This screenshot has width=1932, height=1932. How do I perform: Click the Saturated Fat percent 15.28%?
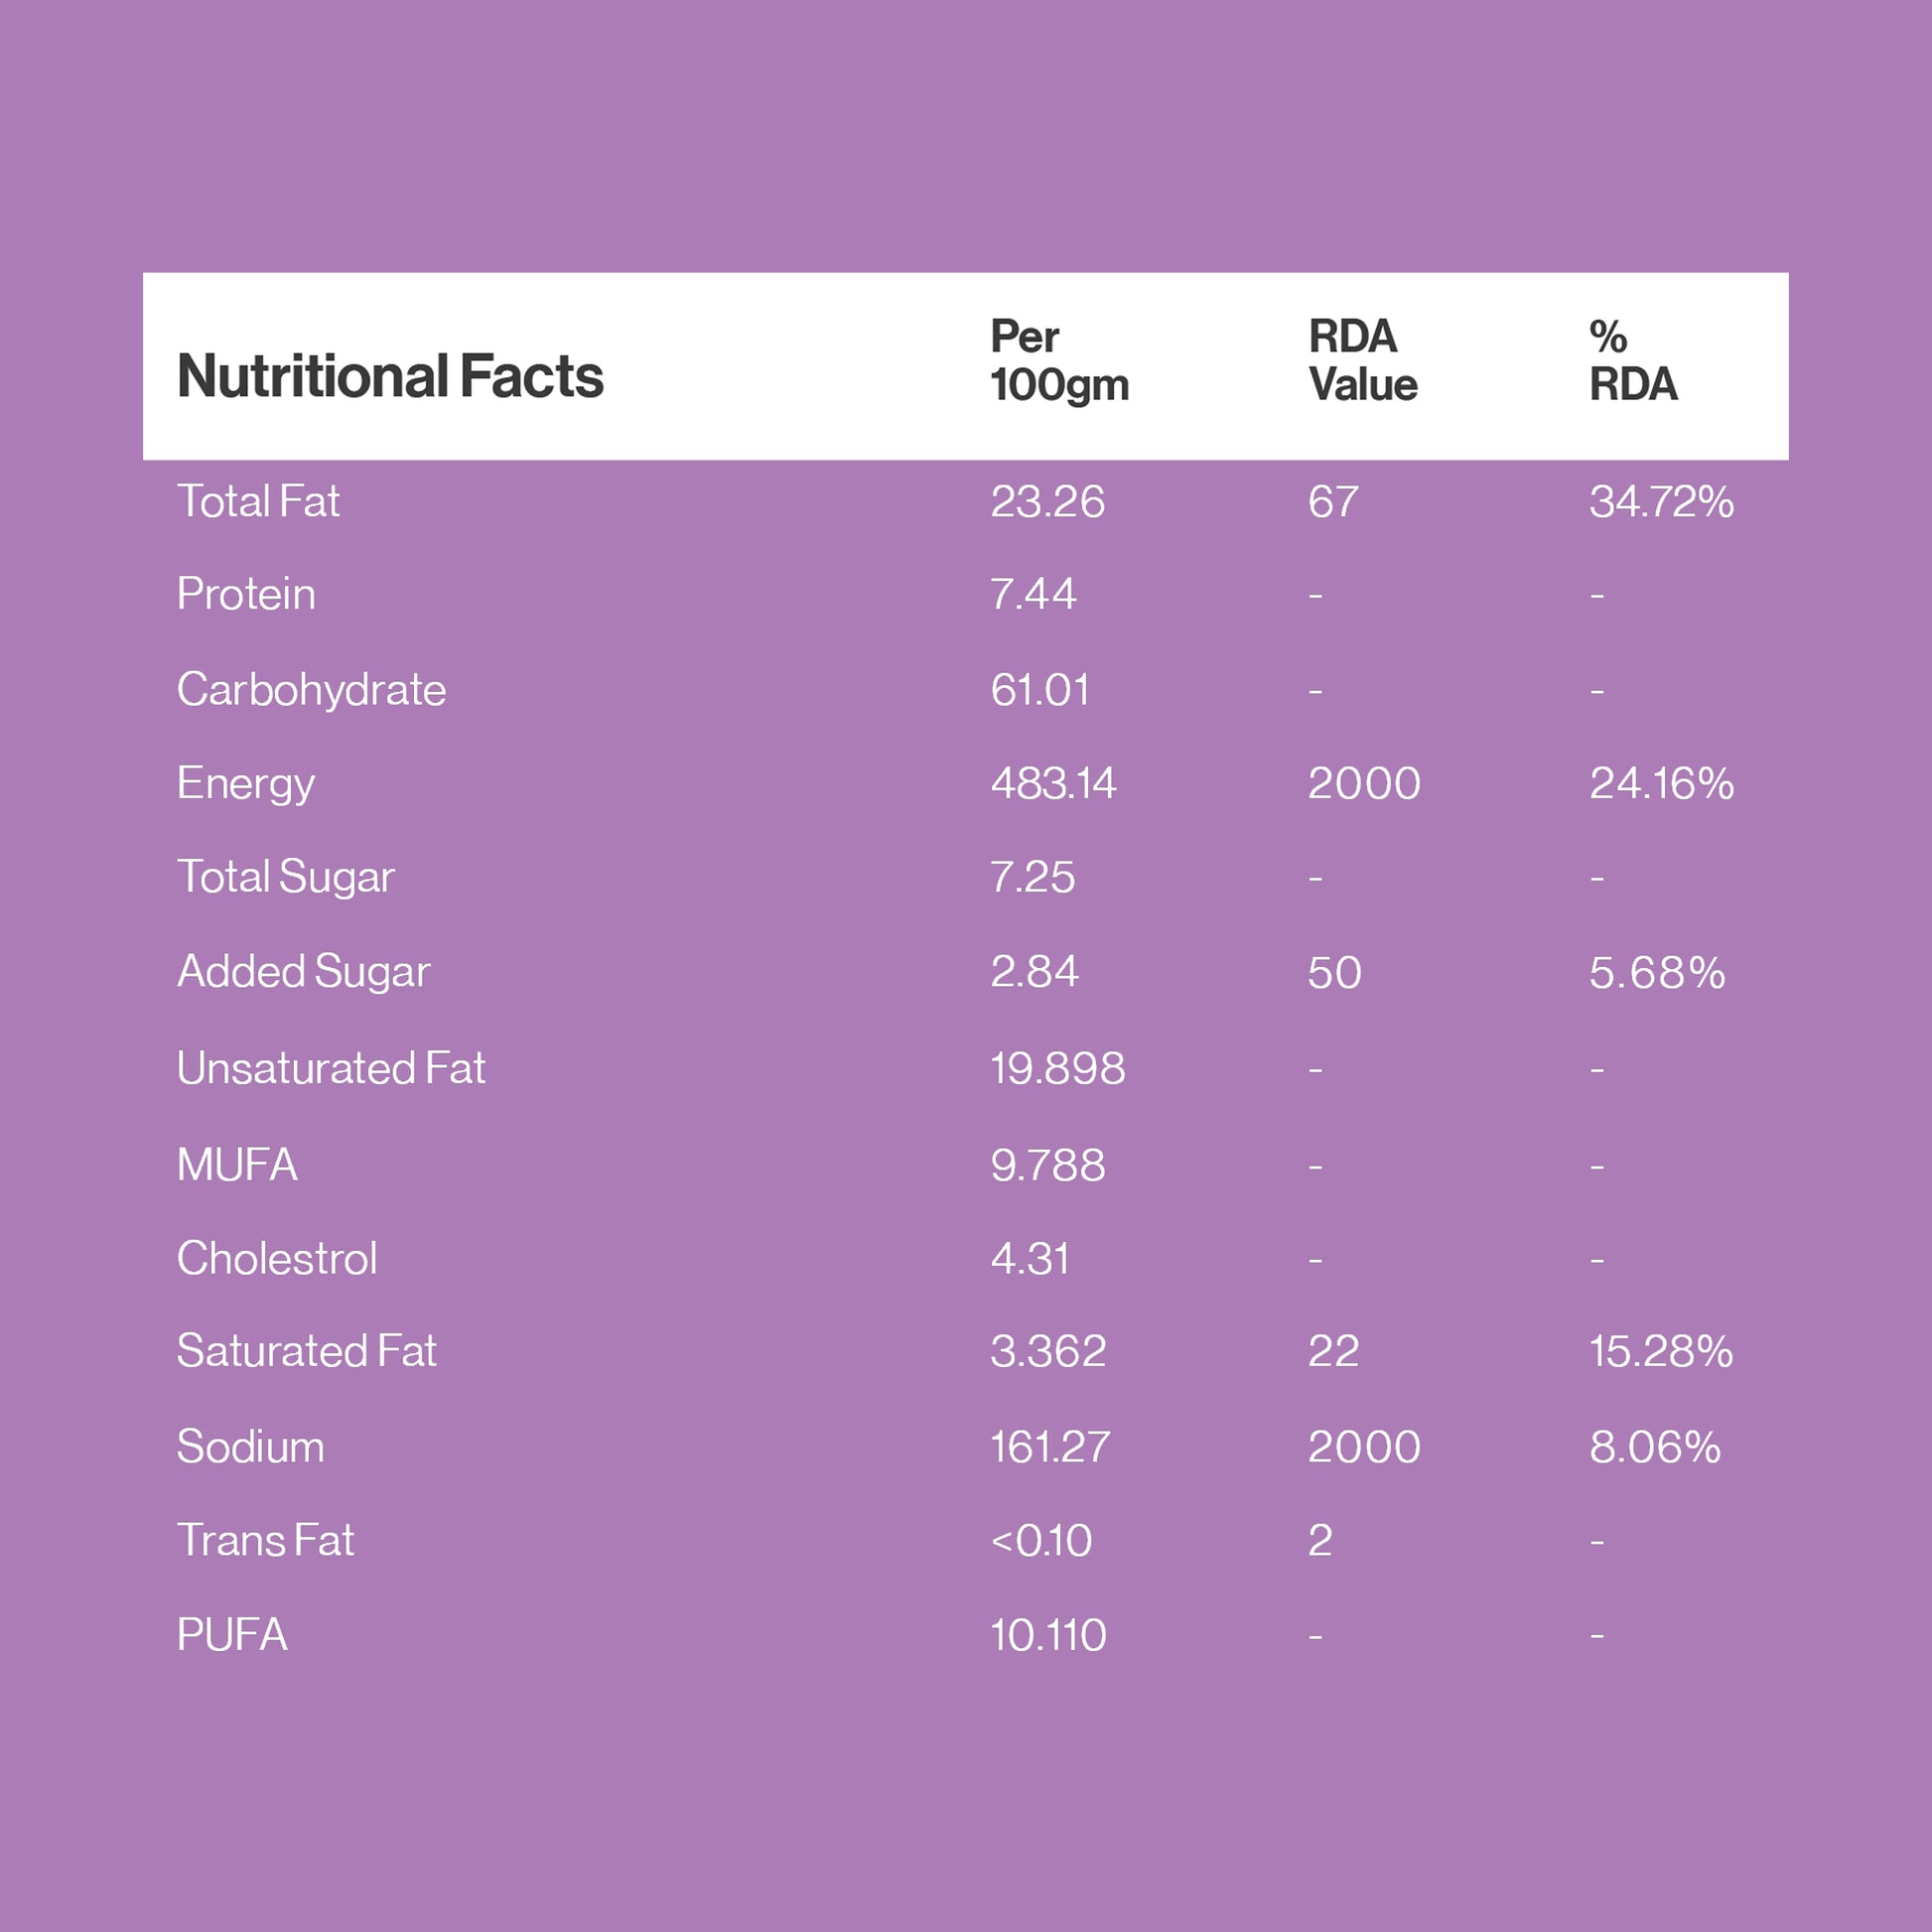pyautogui.click(x=1660, y=1351)
